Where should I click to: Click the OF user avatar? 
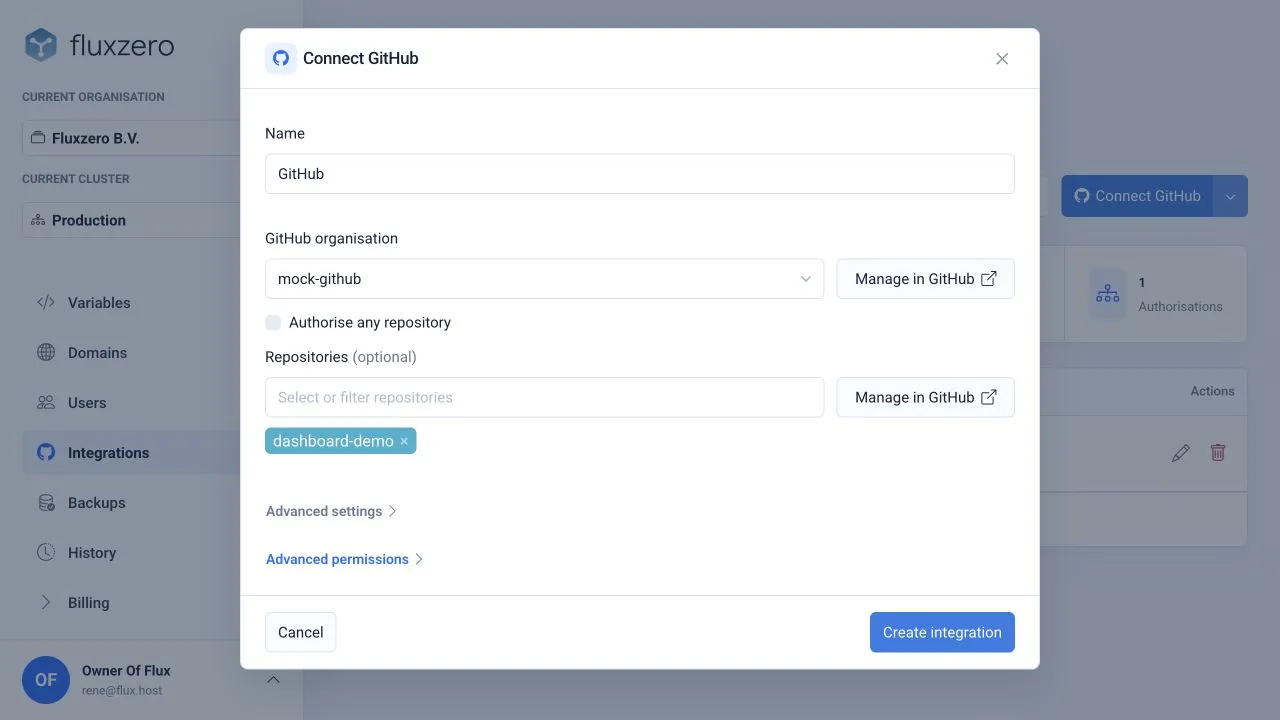coord(46,680)
